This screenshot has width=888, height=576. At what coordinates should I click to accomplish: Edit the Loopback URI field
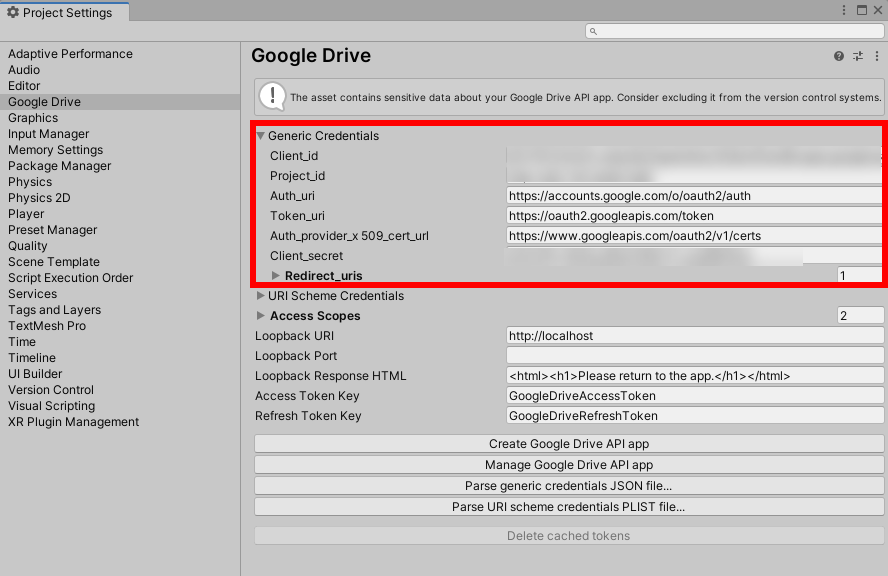695,335
